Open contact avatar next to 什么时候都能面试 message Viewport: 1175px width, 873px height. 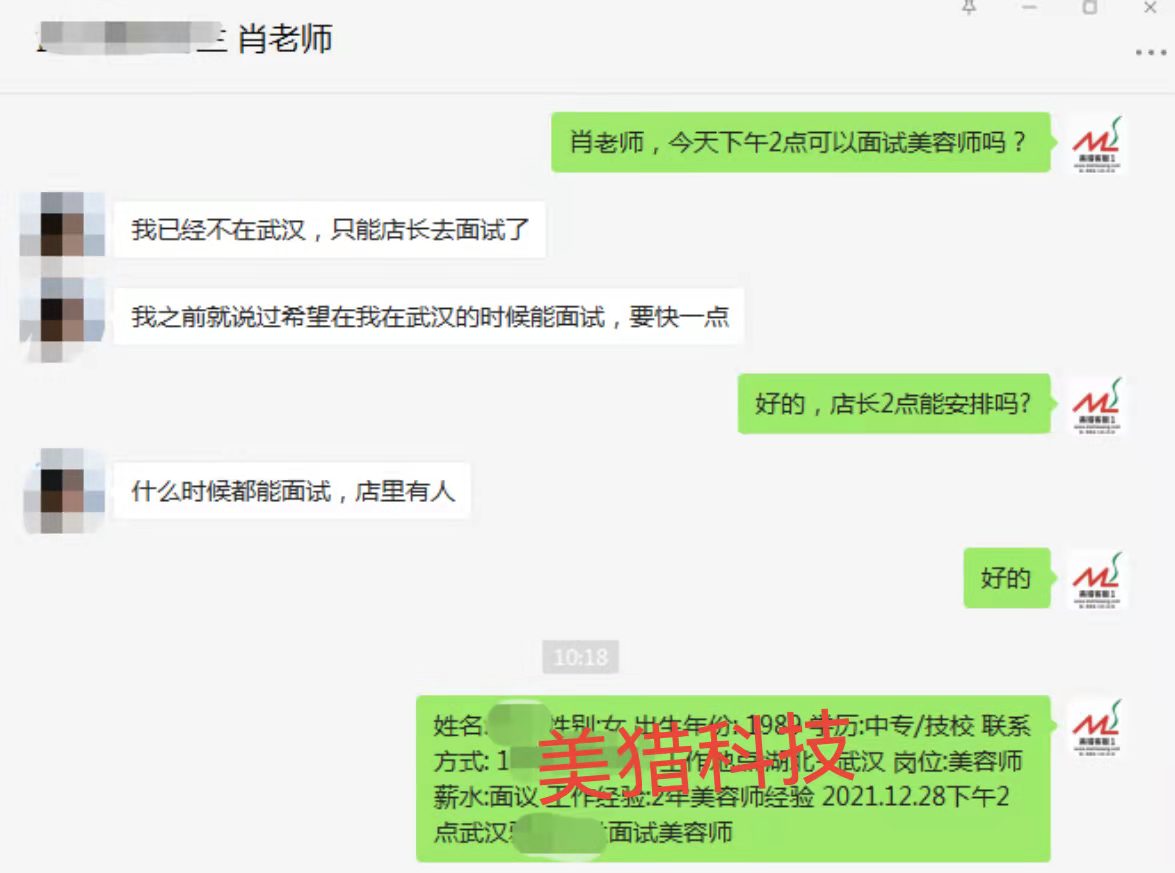(64, 491)
